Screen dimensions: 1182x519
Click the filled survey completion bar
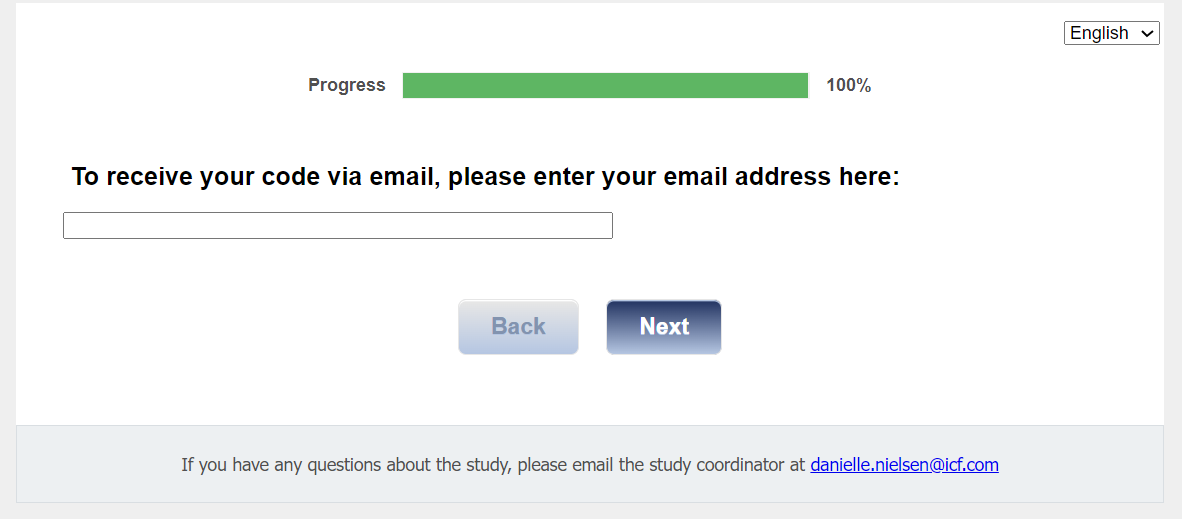(605, 86)
